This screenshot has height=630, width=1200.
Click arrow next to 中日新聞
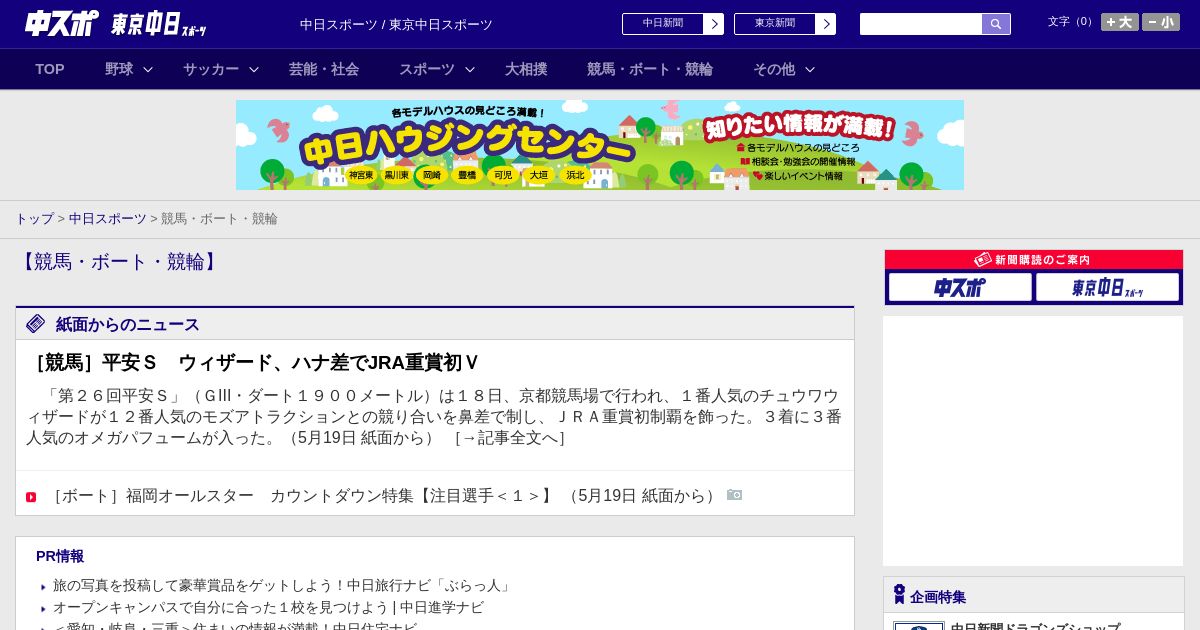[714, 24]
